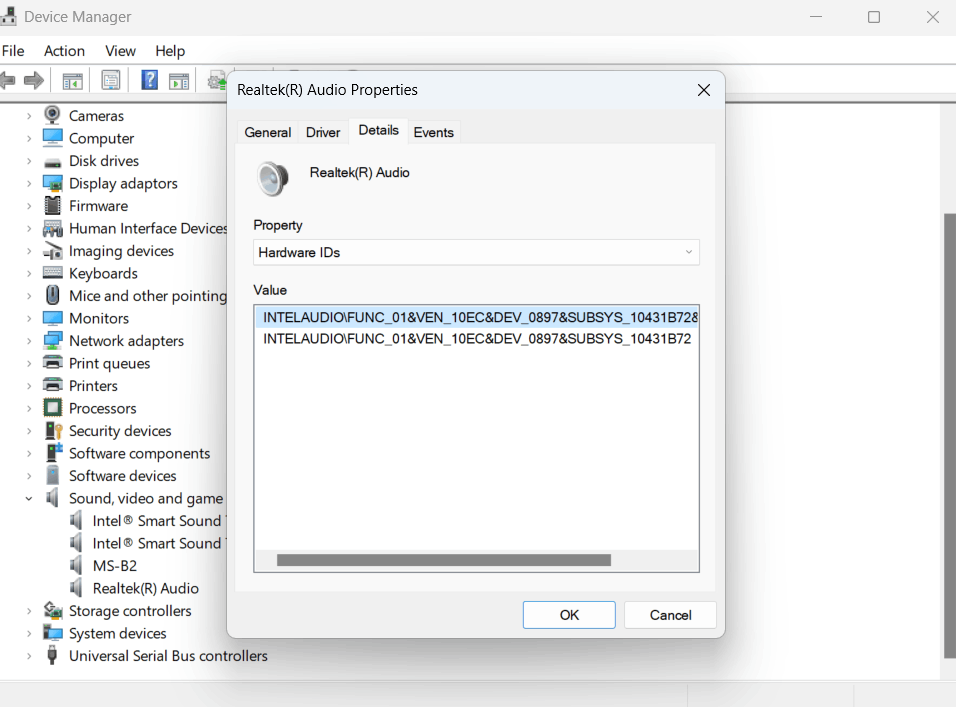Collapse the Sound, video and game node
The width and height of the screenshot is (956, 707).
[29, 499]
